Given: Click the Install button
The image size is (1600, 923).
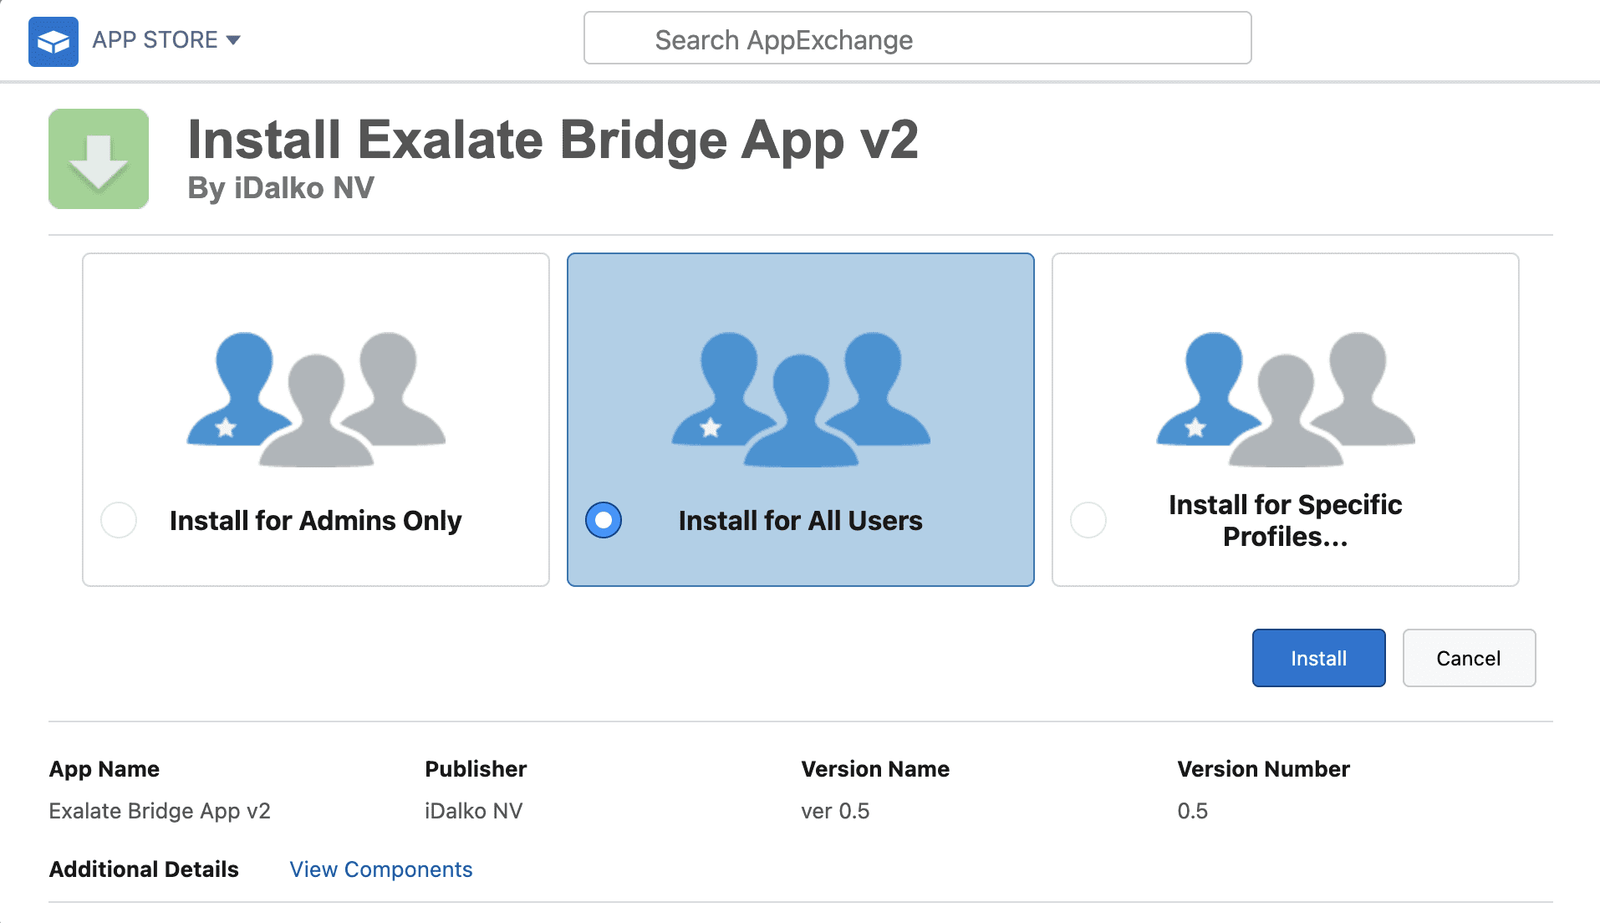Looking at the screenshot, I should click(1318, 658).
